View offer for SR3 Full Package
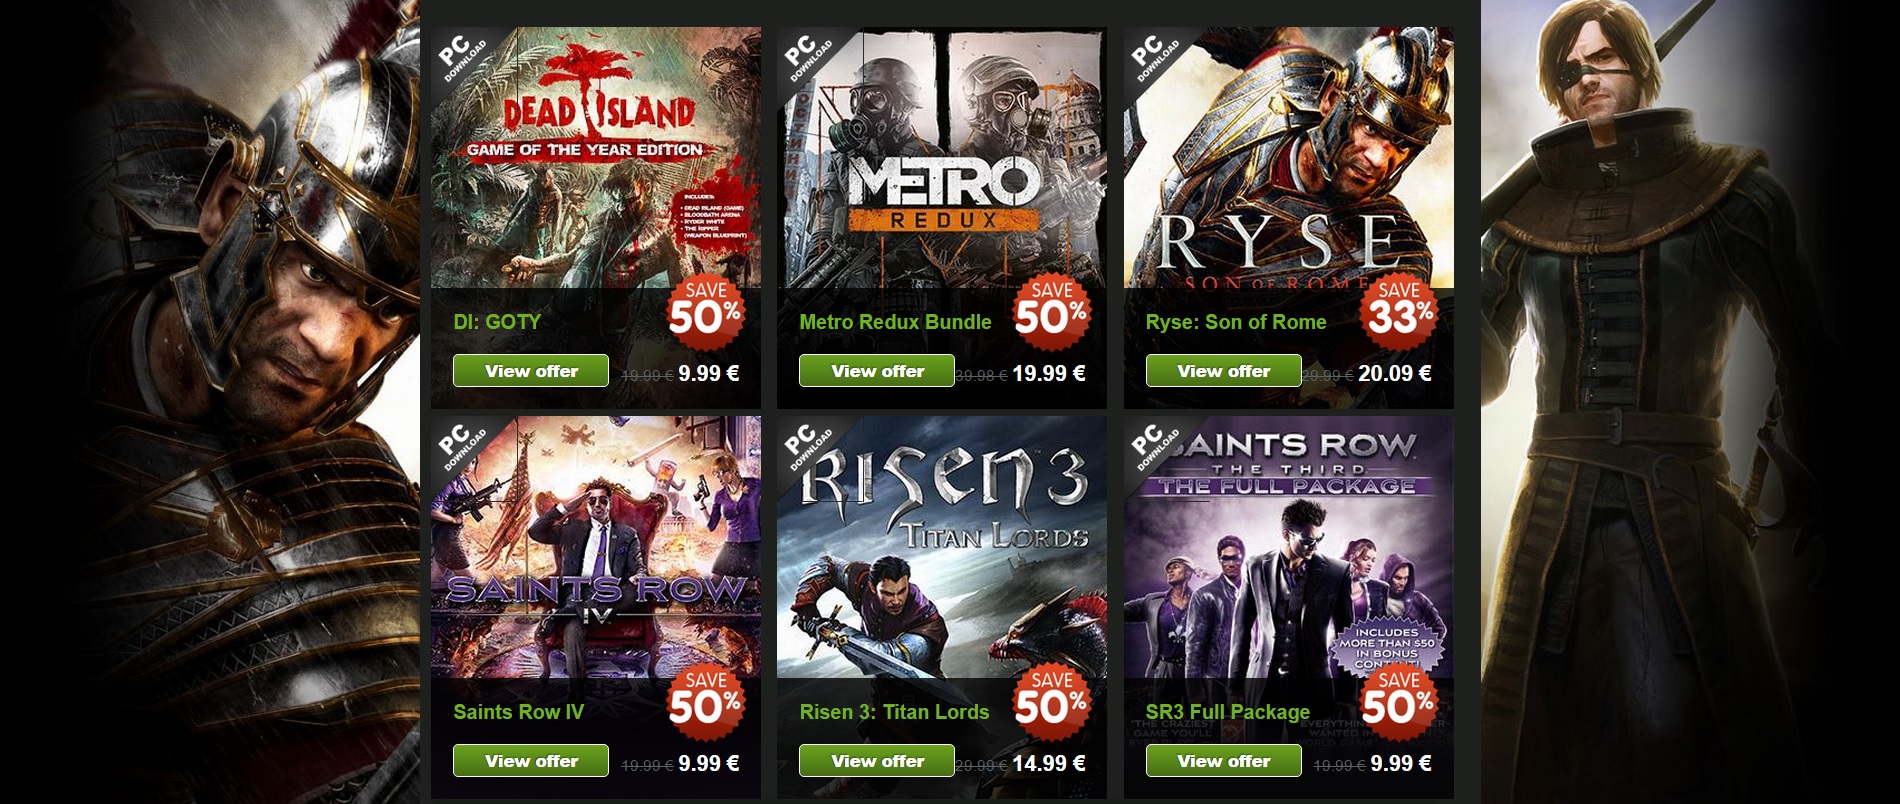Screen dimensions: 1900x804 pyautogui.click(x=1224, y=761)
